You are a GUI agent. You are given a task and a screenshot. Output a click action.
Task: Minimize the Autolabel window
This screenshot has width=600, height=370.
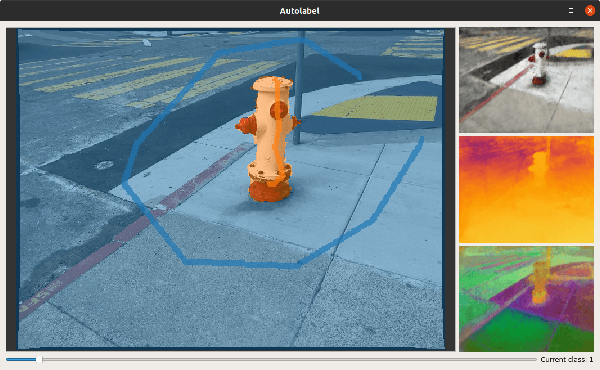(571, 11)
